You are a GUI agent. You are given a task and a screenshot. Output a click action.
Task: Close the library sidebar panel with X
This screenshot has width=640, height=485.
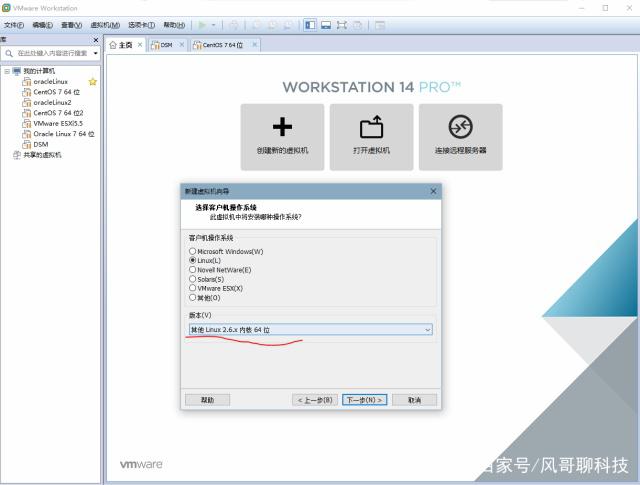click(96, 40)
